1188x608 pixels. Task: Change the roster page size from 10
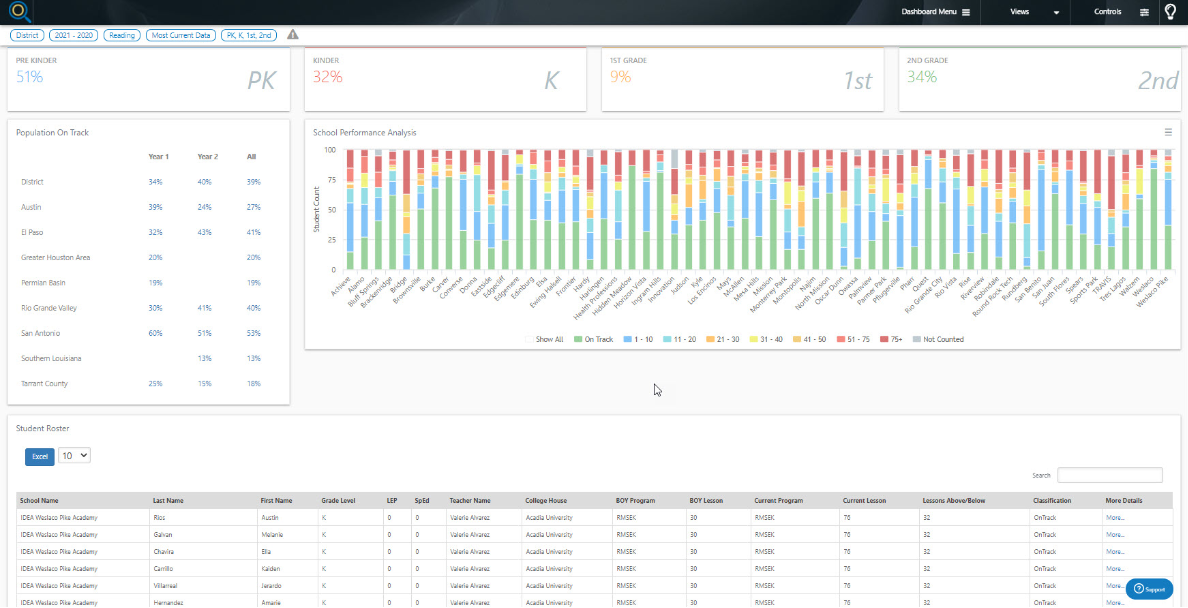point(73,455)
